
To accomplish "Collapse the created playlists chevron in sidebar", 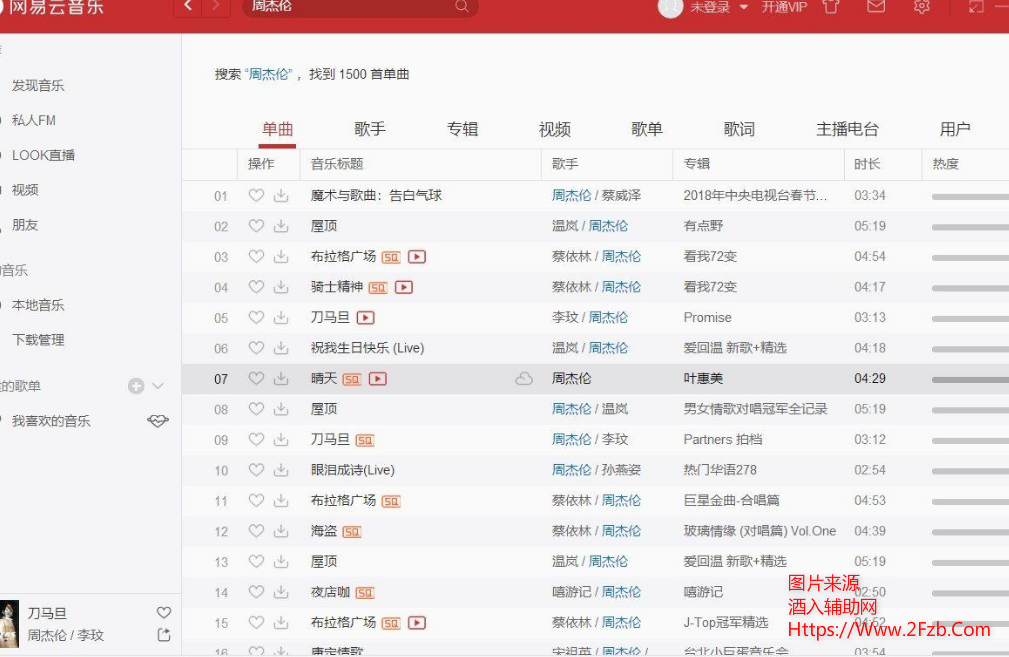I will tap(158, 386).
